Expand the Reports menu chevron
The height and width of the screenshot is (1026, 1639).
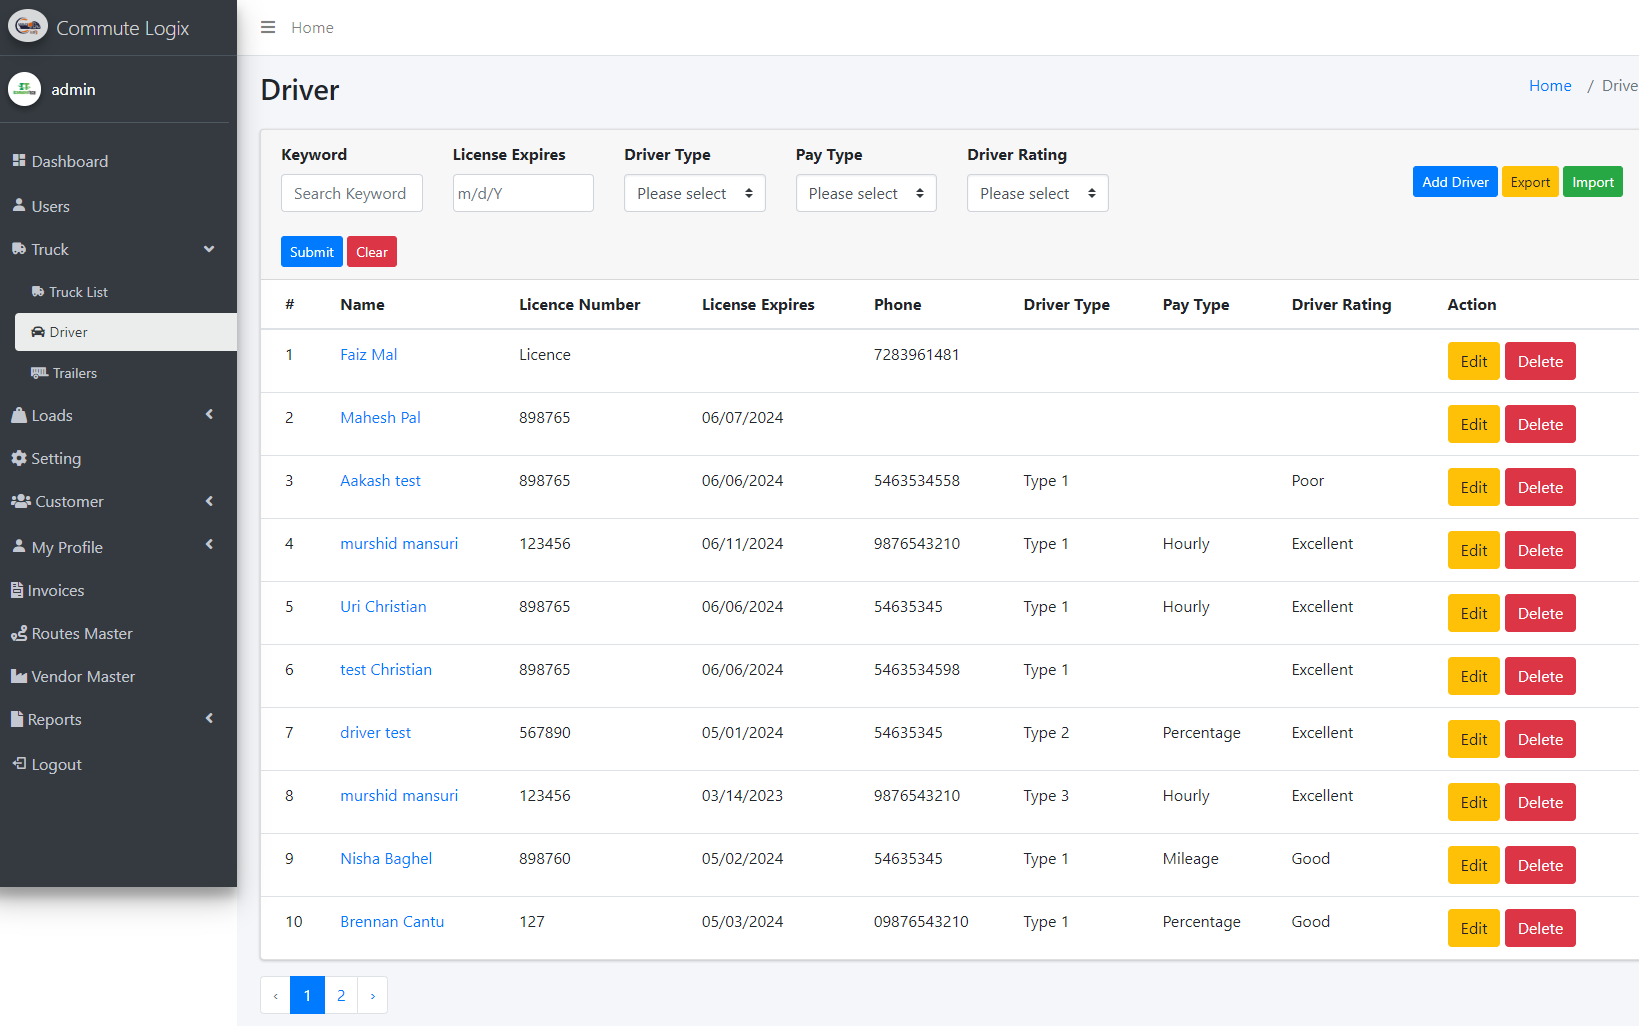coord(209,719)
